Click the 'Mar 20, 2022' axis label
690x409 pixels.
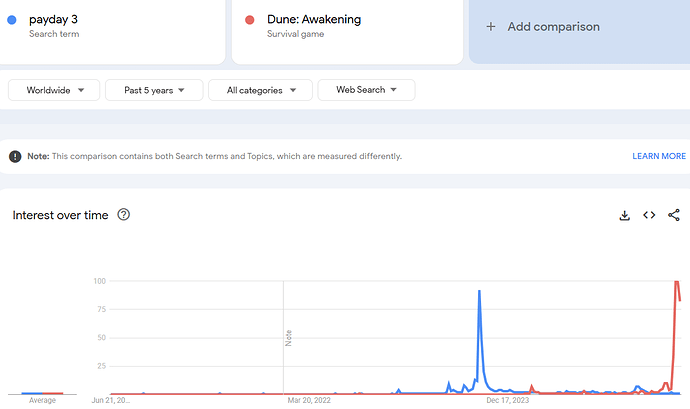(x=309, y=400)
